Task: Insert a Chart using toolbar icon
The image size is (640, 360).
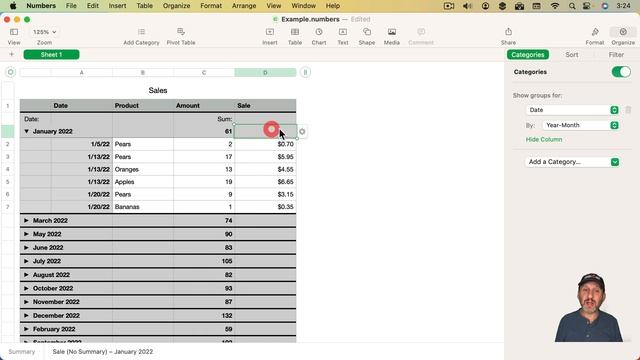Action: click(x=319, y=32)
